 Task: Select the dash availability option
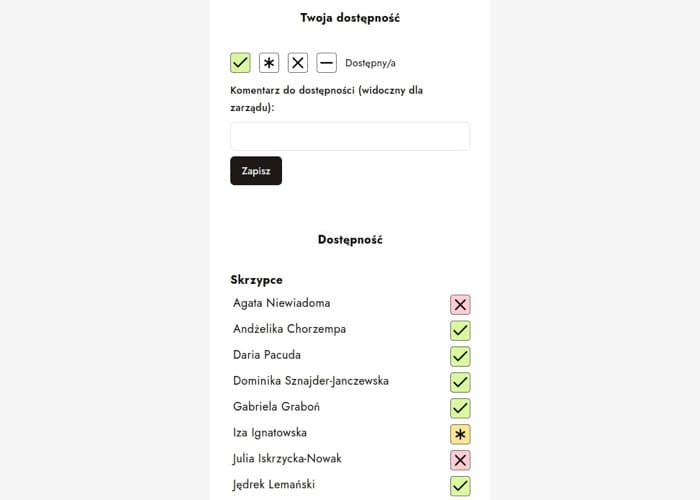(326, 63)
